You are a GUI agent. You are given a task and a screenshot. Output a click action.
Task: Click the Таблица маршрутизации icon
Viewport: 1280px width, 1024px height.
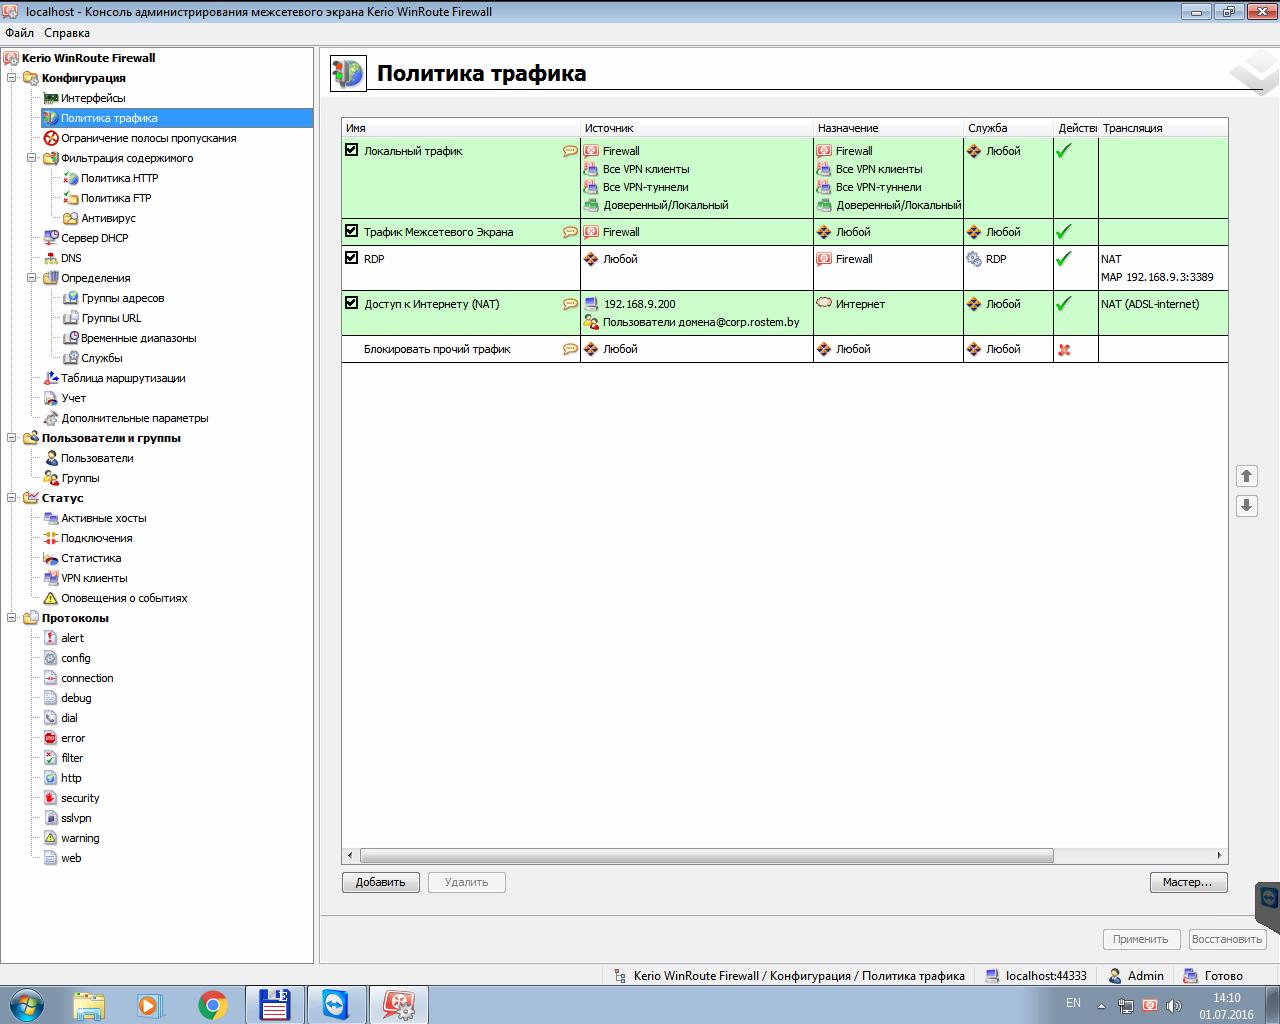[x=51, y=378]
